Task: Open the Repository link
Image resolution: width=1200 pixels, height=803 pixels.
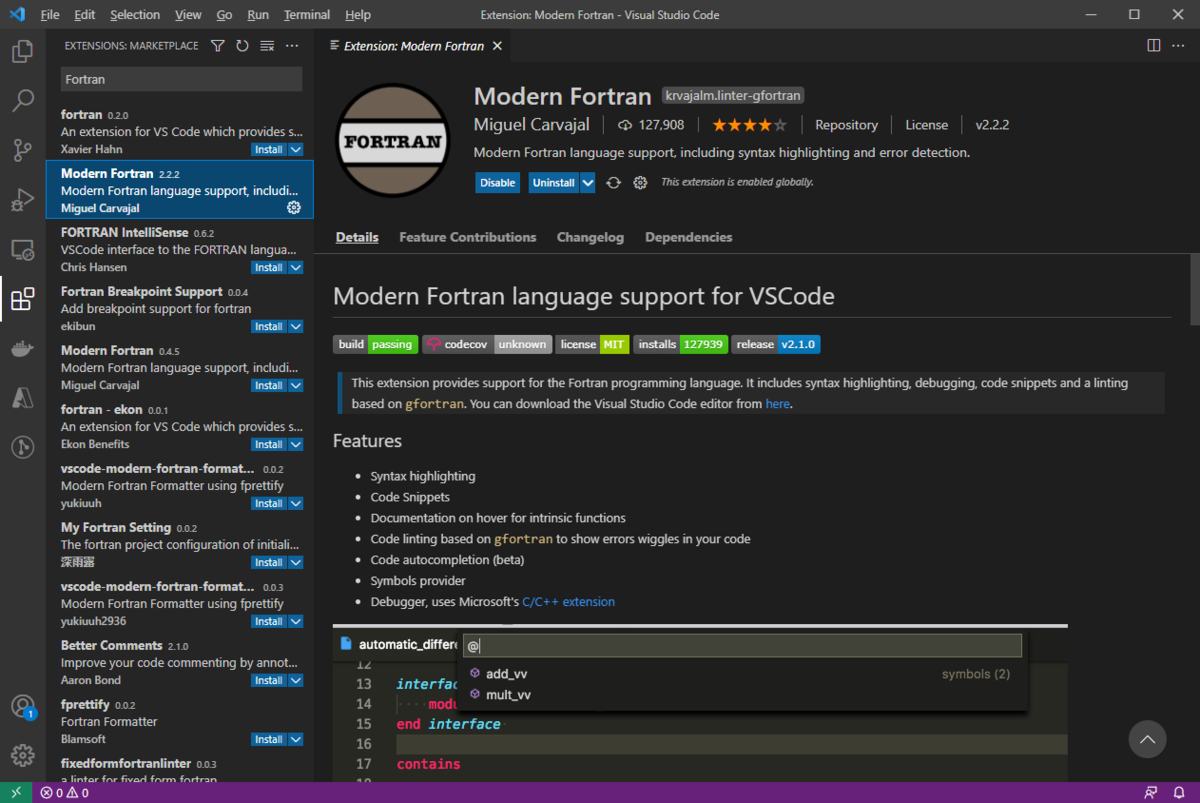Action: pyautogui.click(x=846, y=125)
